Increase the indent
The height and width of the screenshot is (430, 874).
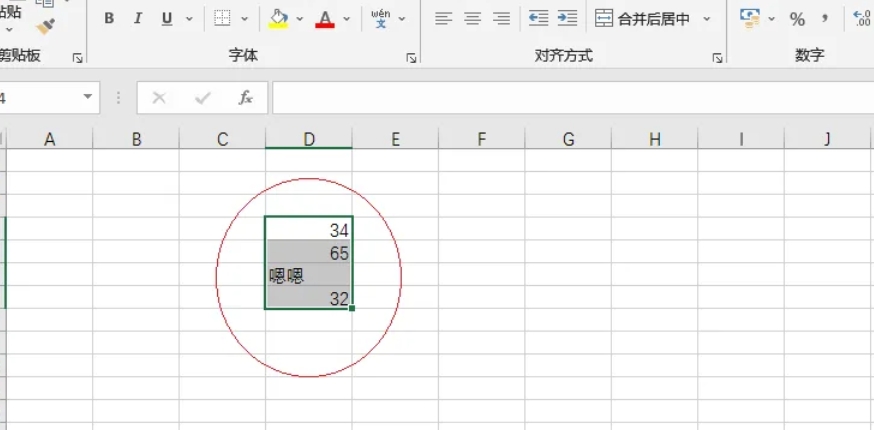[x=567, y=18]
